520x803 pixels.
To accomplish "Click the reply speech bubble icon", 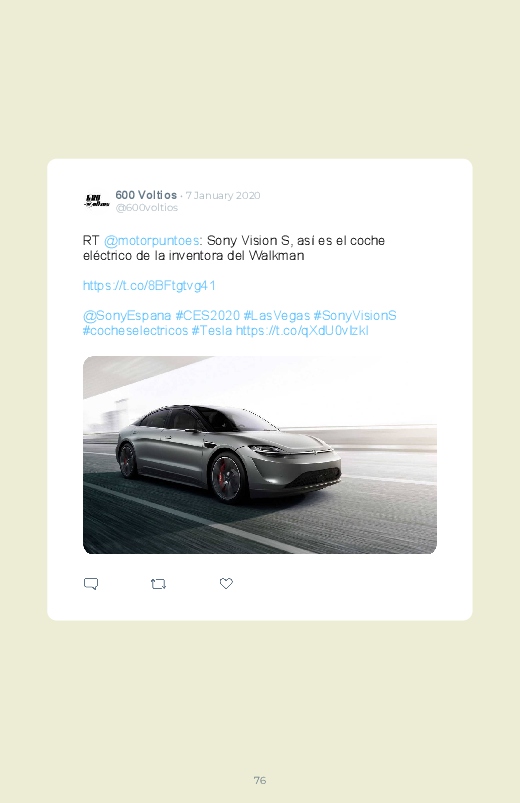I will pos(91,584).
